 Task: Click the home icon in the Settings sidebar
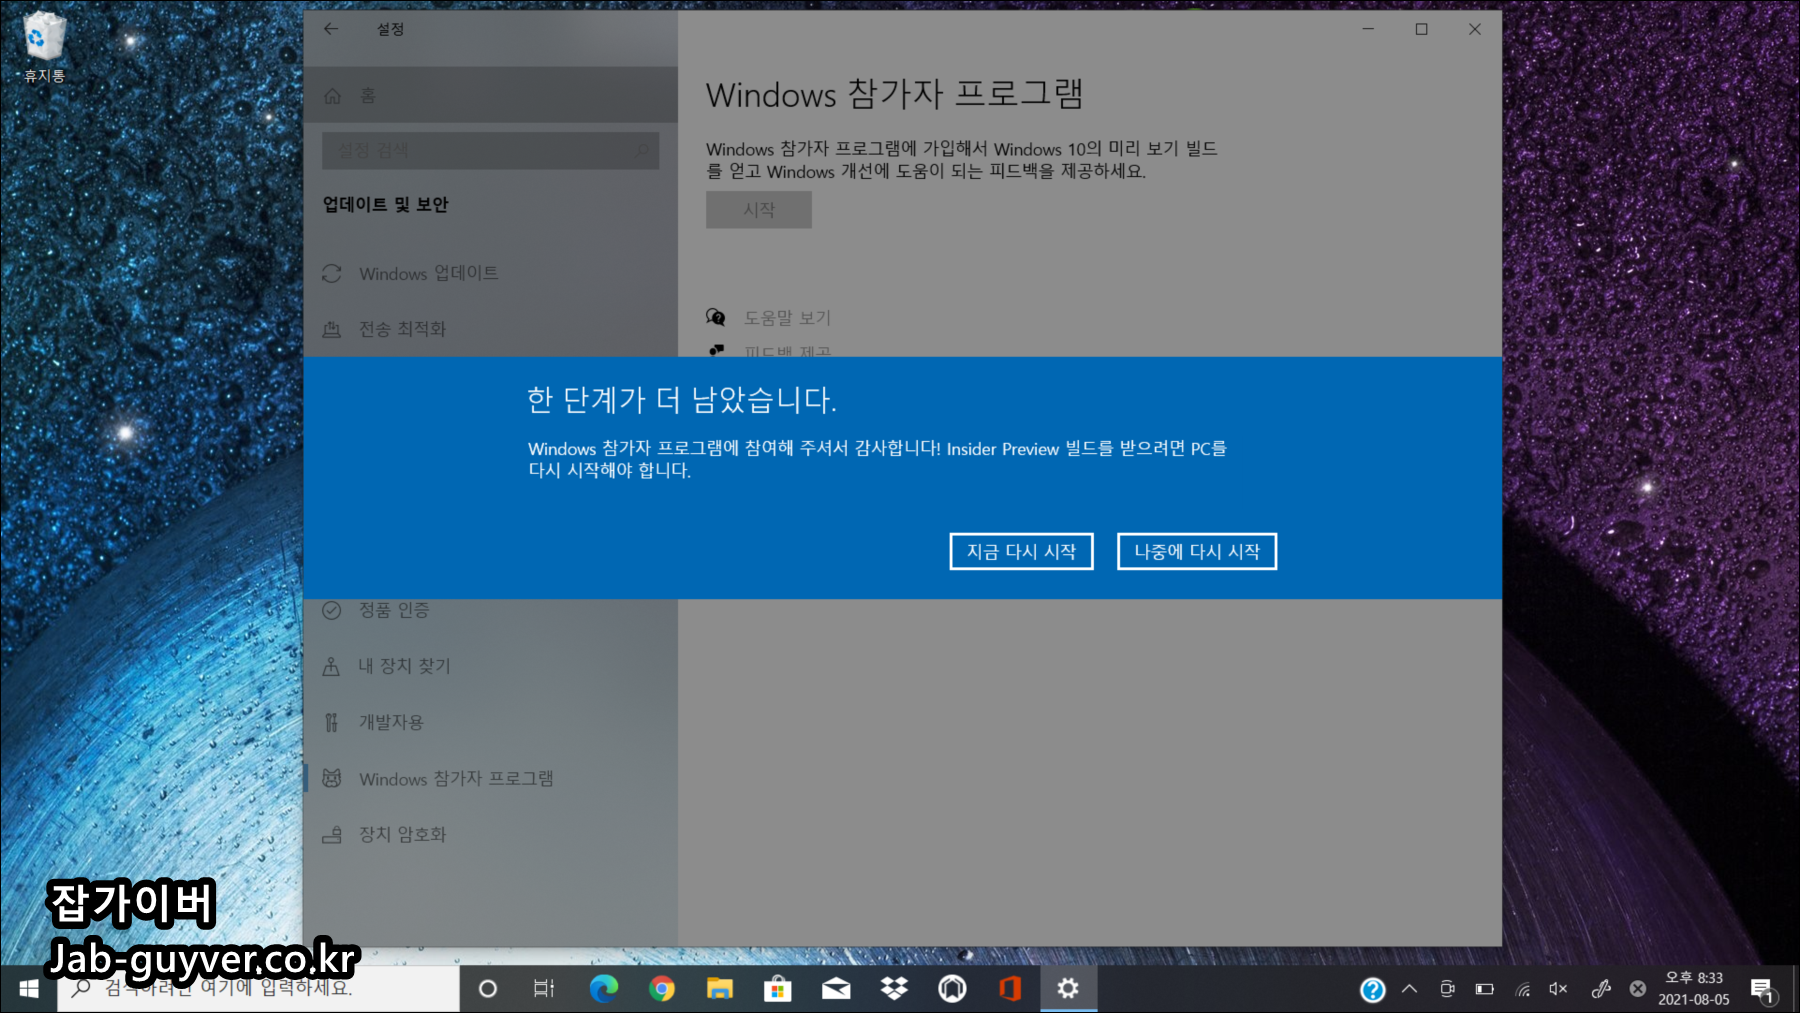click(x=333, y=96)
